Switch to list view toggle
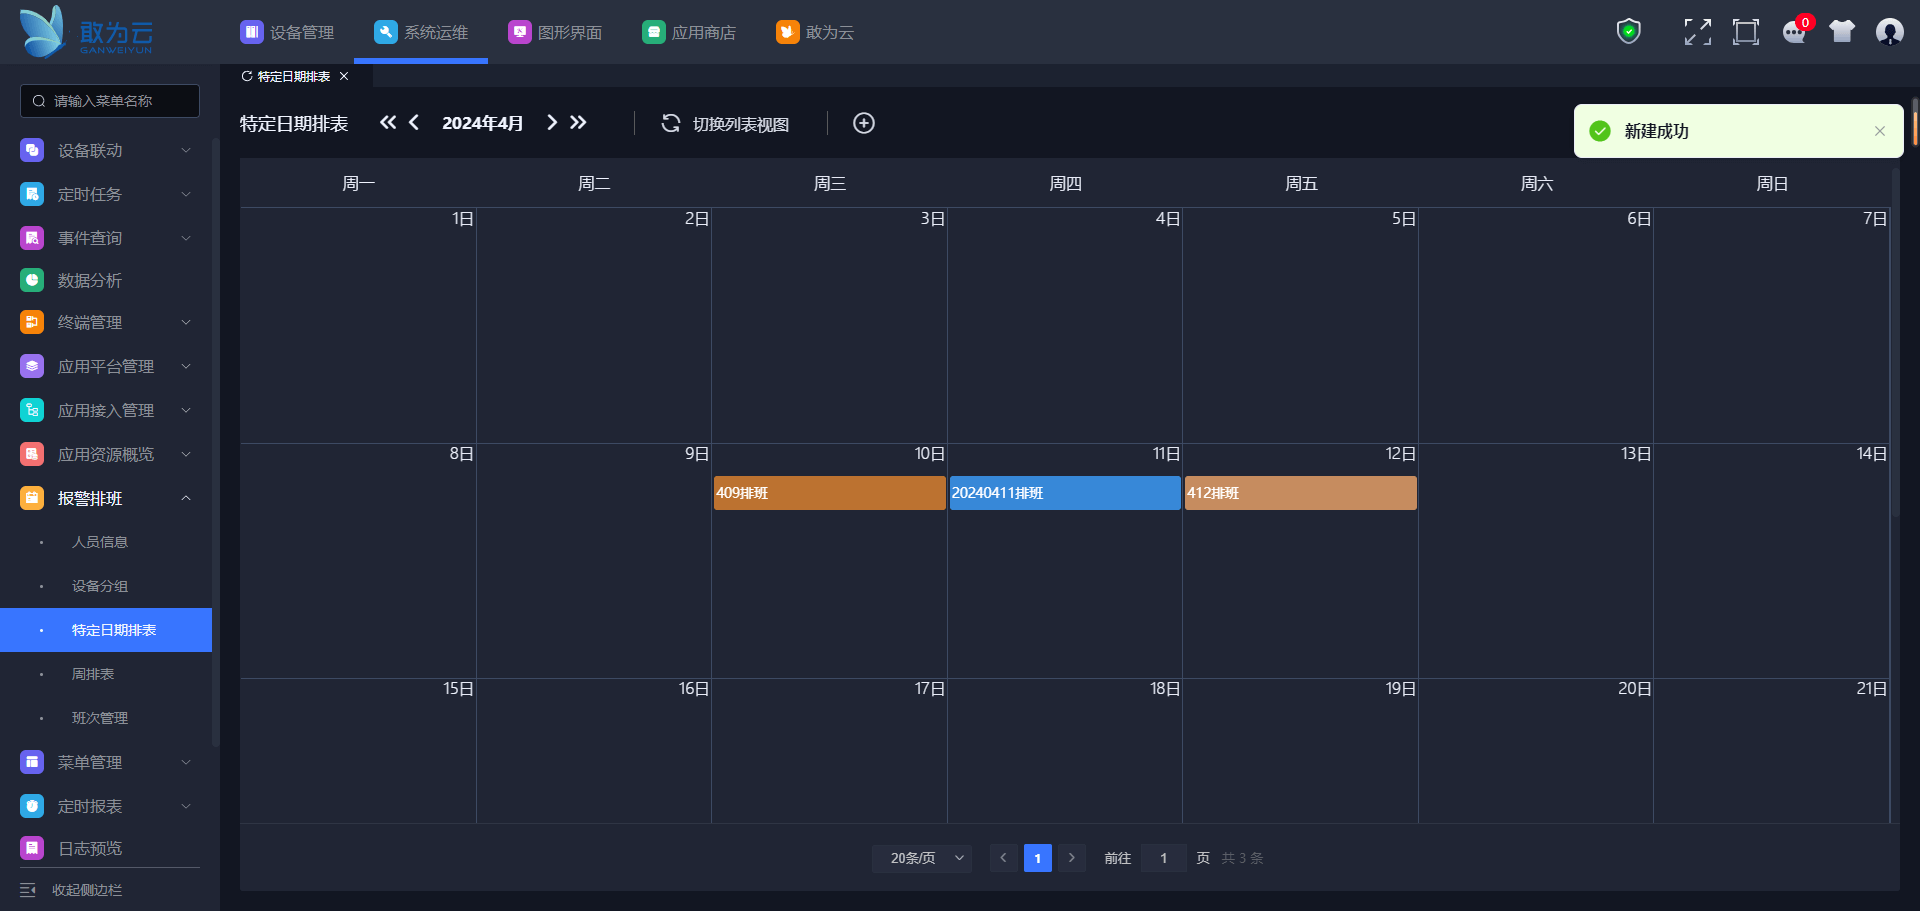The image size is (1920, 911). point(726,124)
